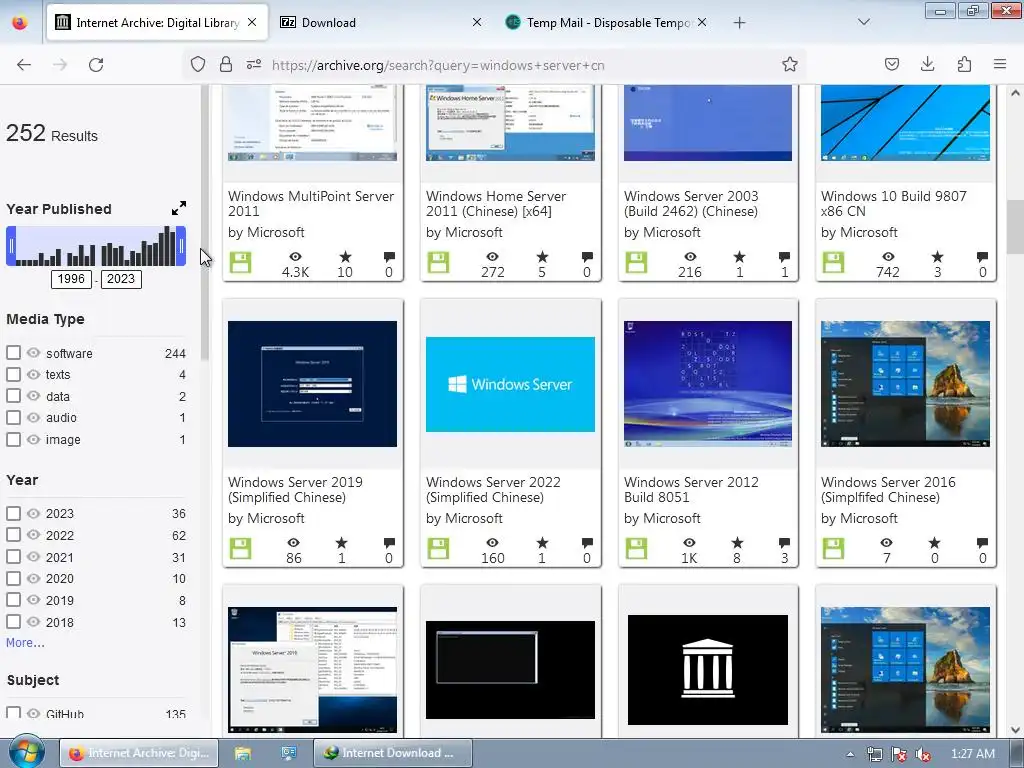Viewport: 1024px width, 768px height.
Task: Open network status tray icon
Action: click(x=874, y=754)
